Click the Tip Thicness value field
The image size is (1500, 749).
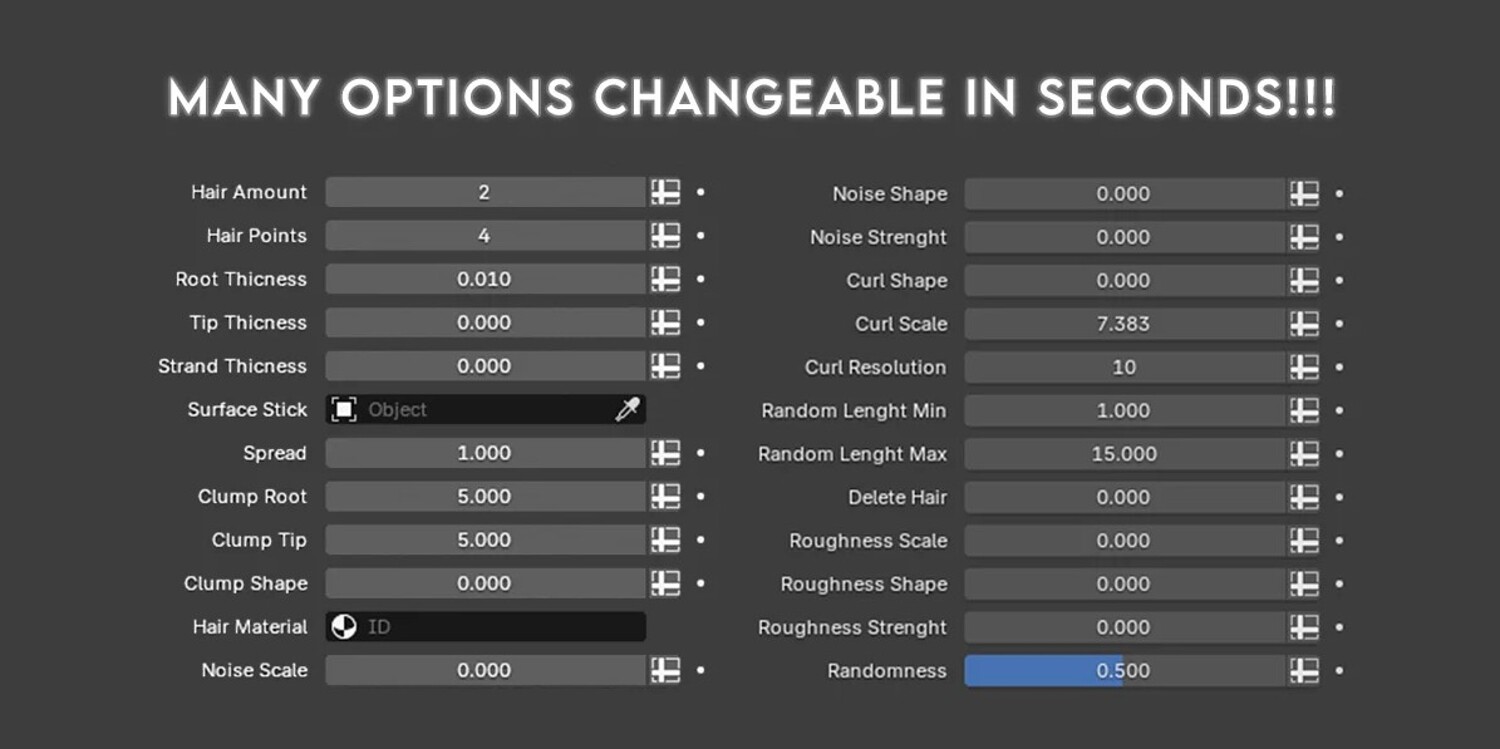tap(485, 322)
